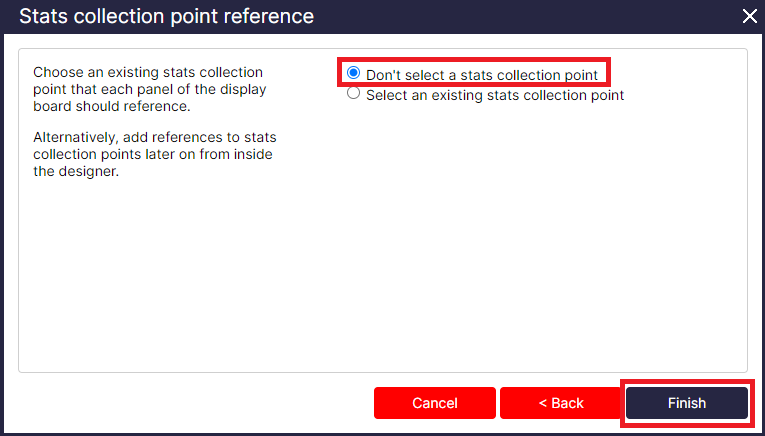Go to previous step with < Back

coord(560,403)
